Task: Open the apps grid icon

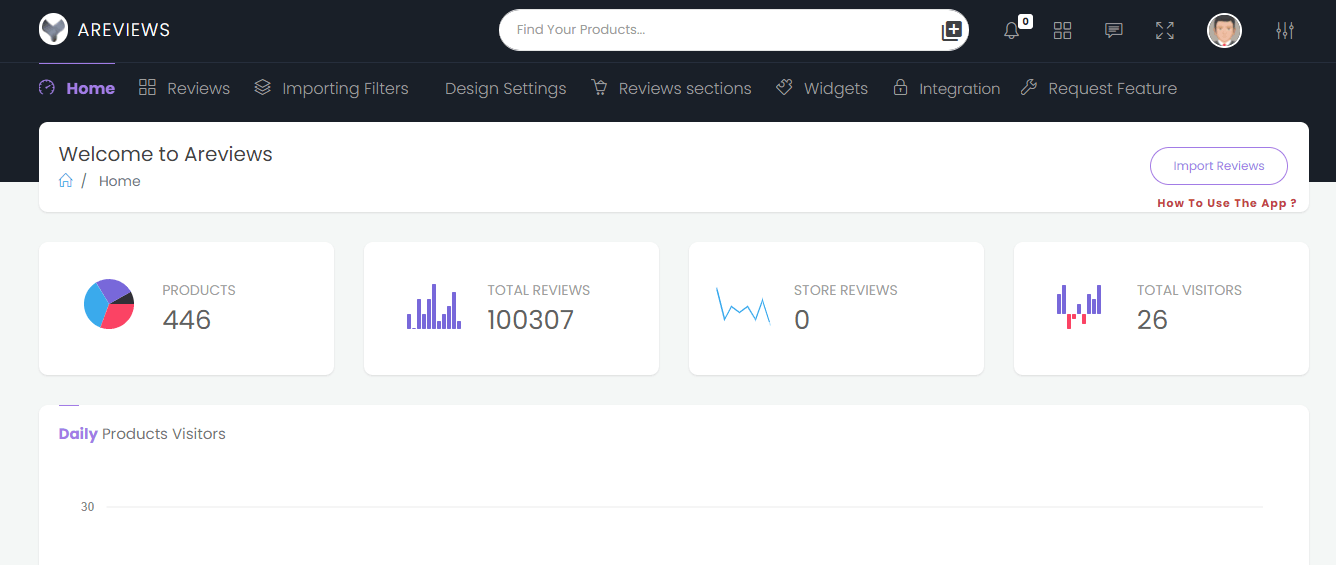Action: pyautogui.click(x=1062, y=31)
